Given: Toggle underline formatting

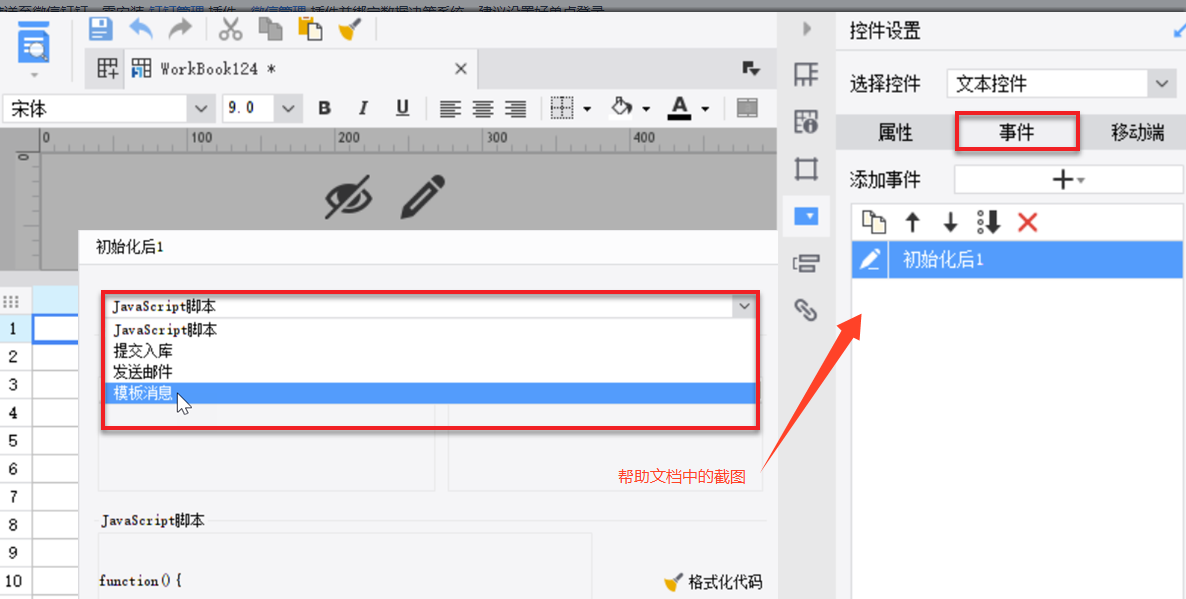Looking at the screenshot, I should click(402, 108).
